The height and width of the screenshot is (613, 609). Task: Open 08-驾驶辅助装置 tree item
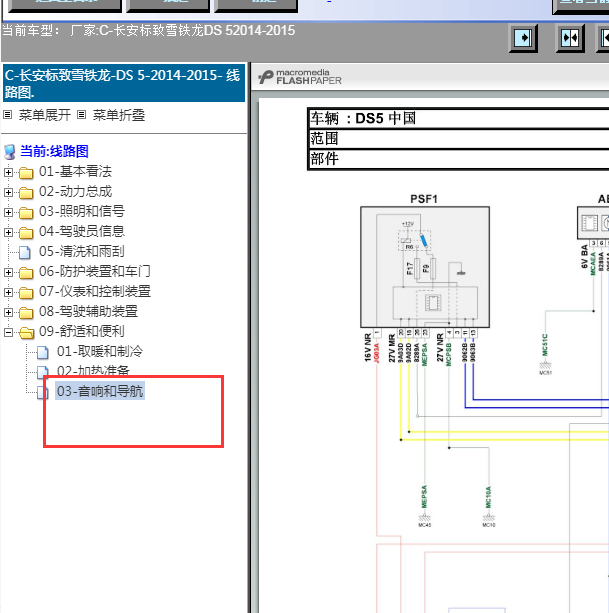point(88,312)
